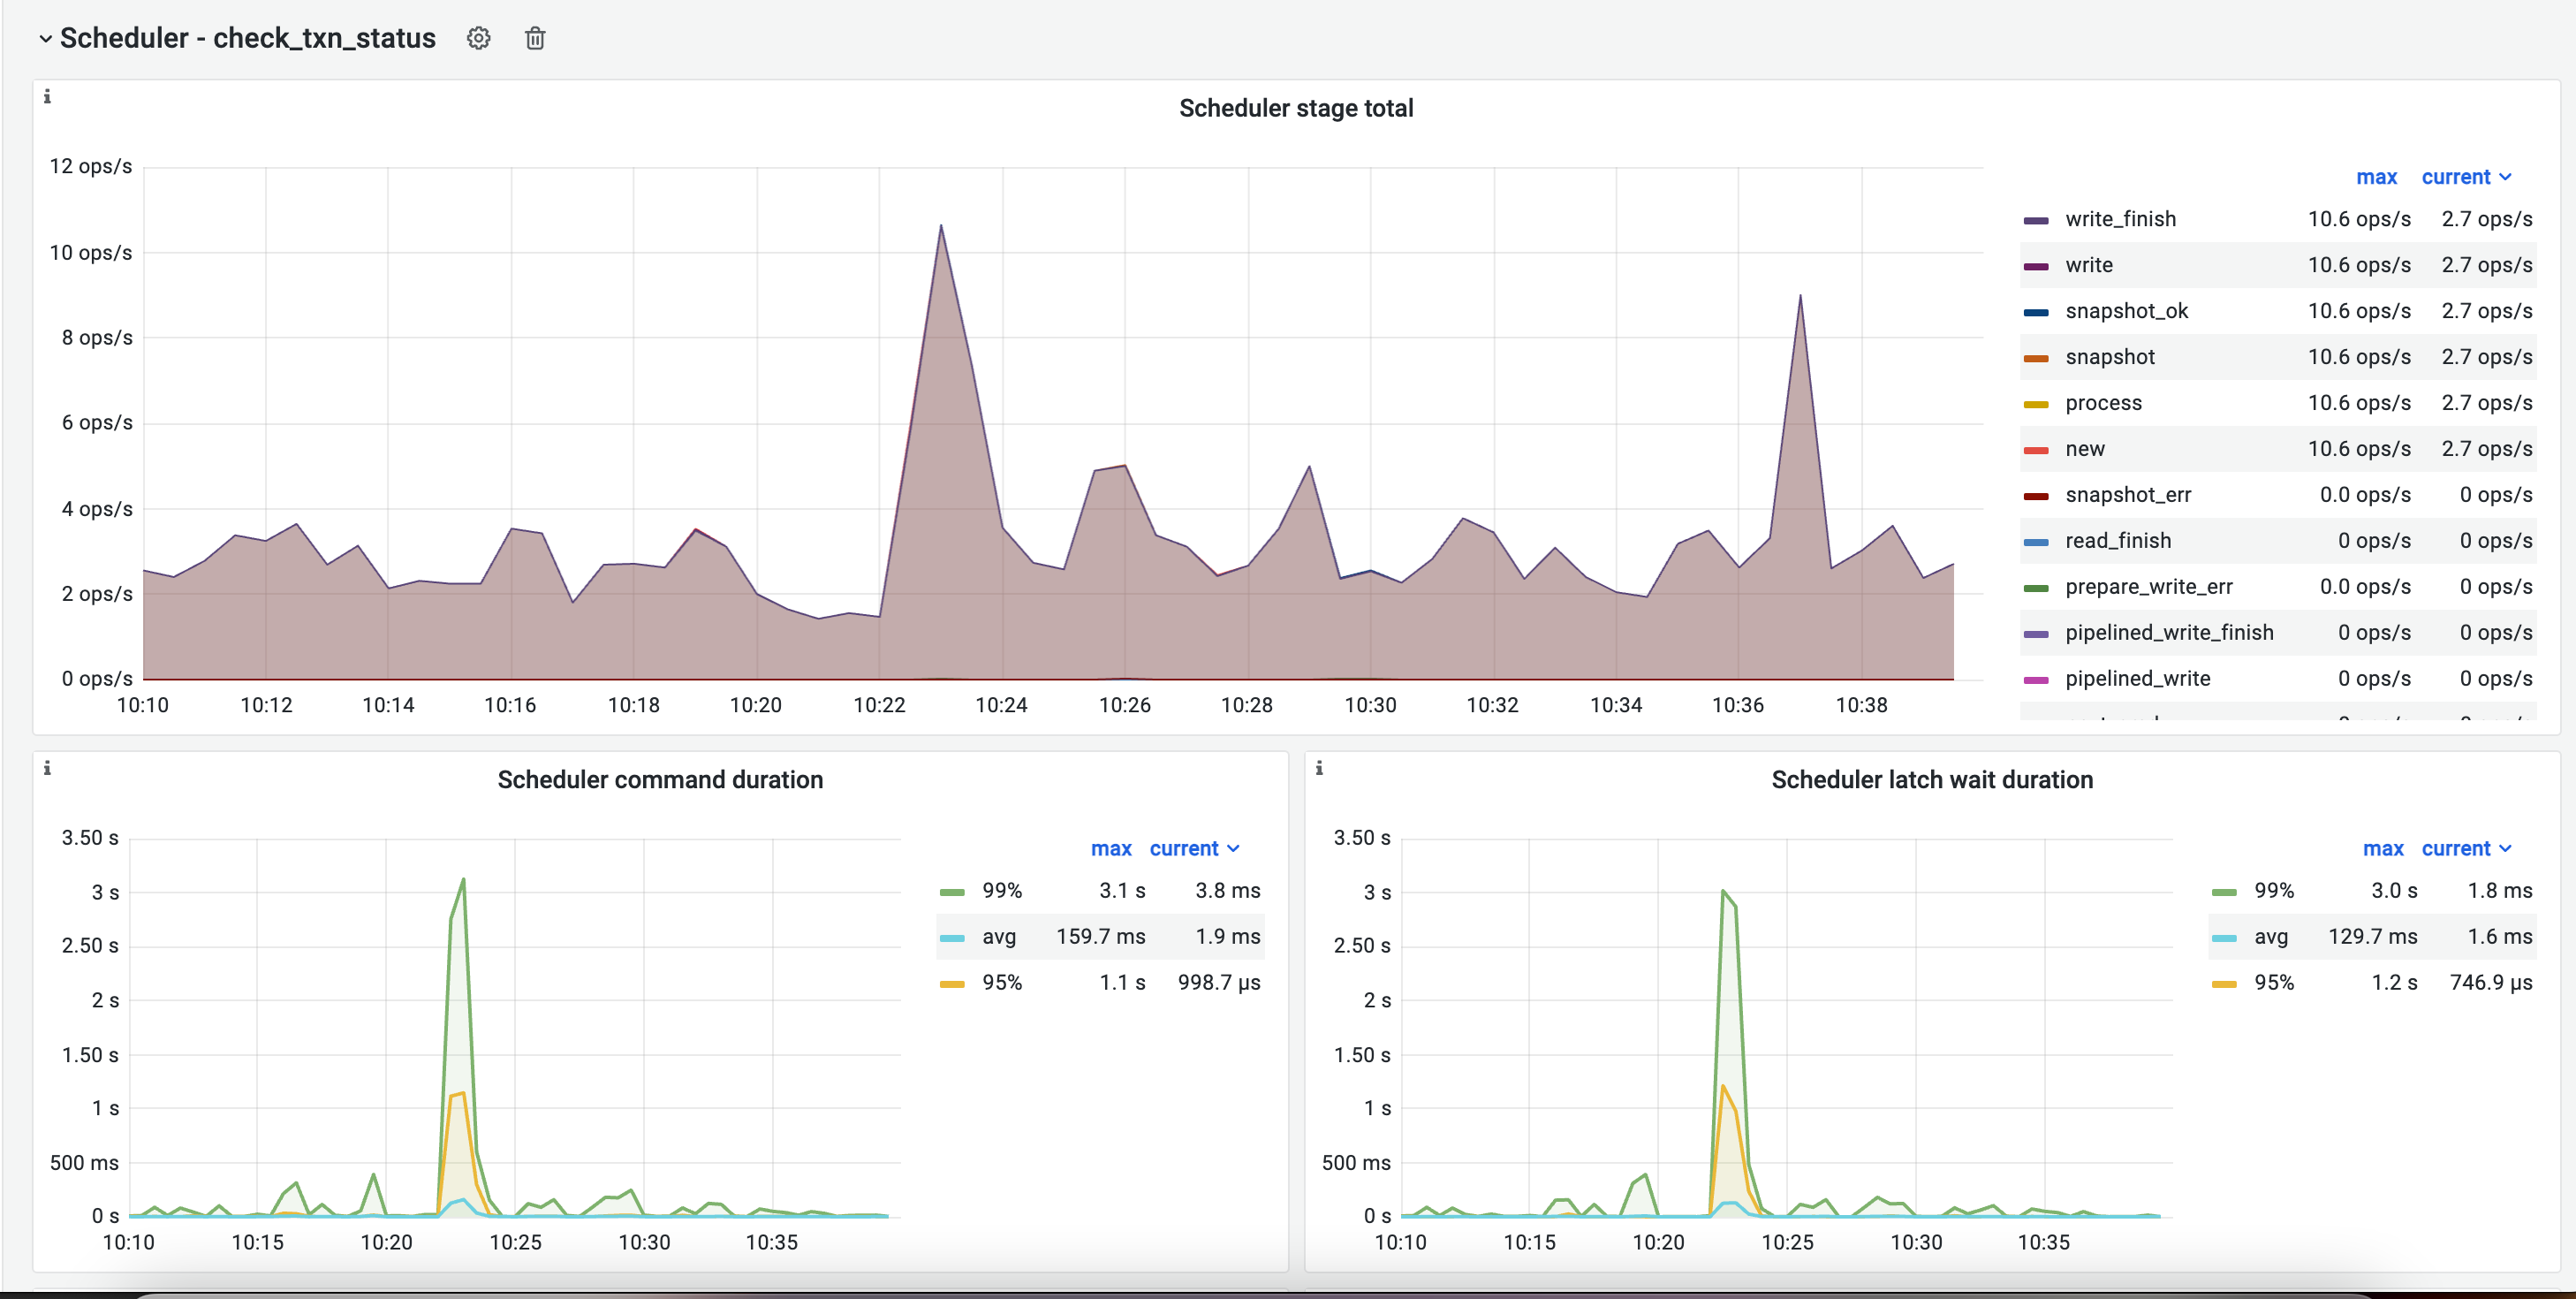Image resolution: width=2576 pixels, height=1299 pixels.
Task: Open the Scheduler latch wait duration title menu
Action: (1931, 779)
